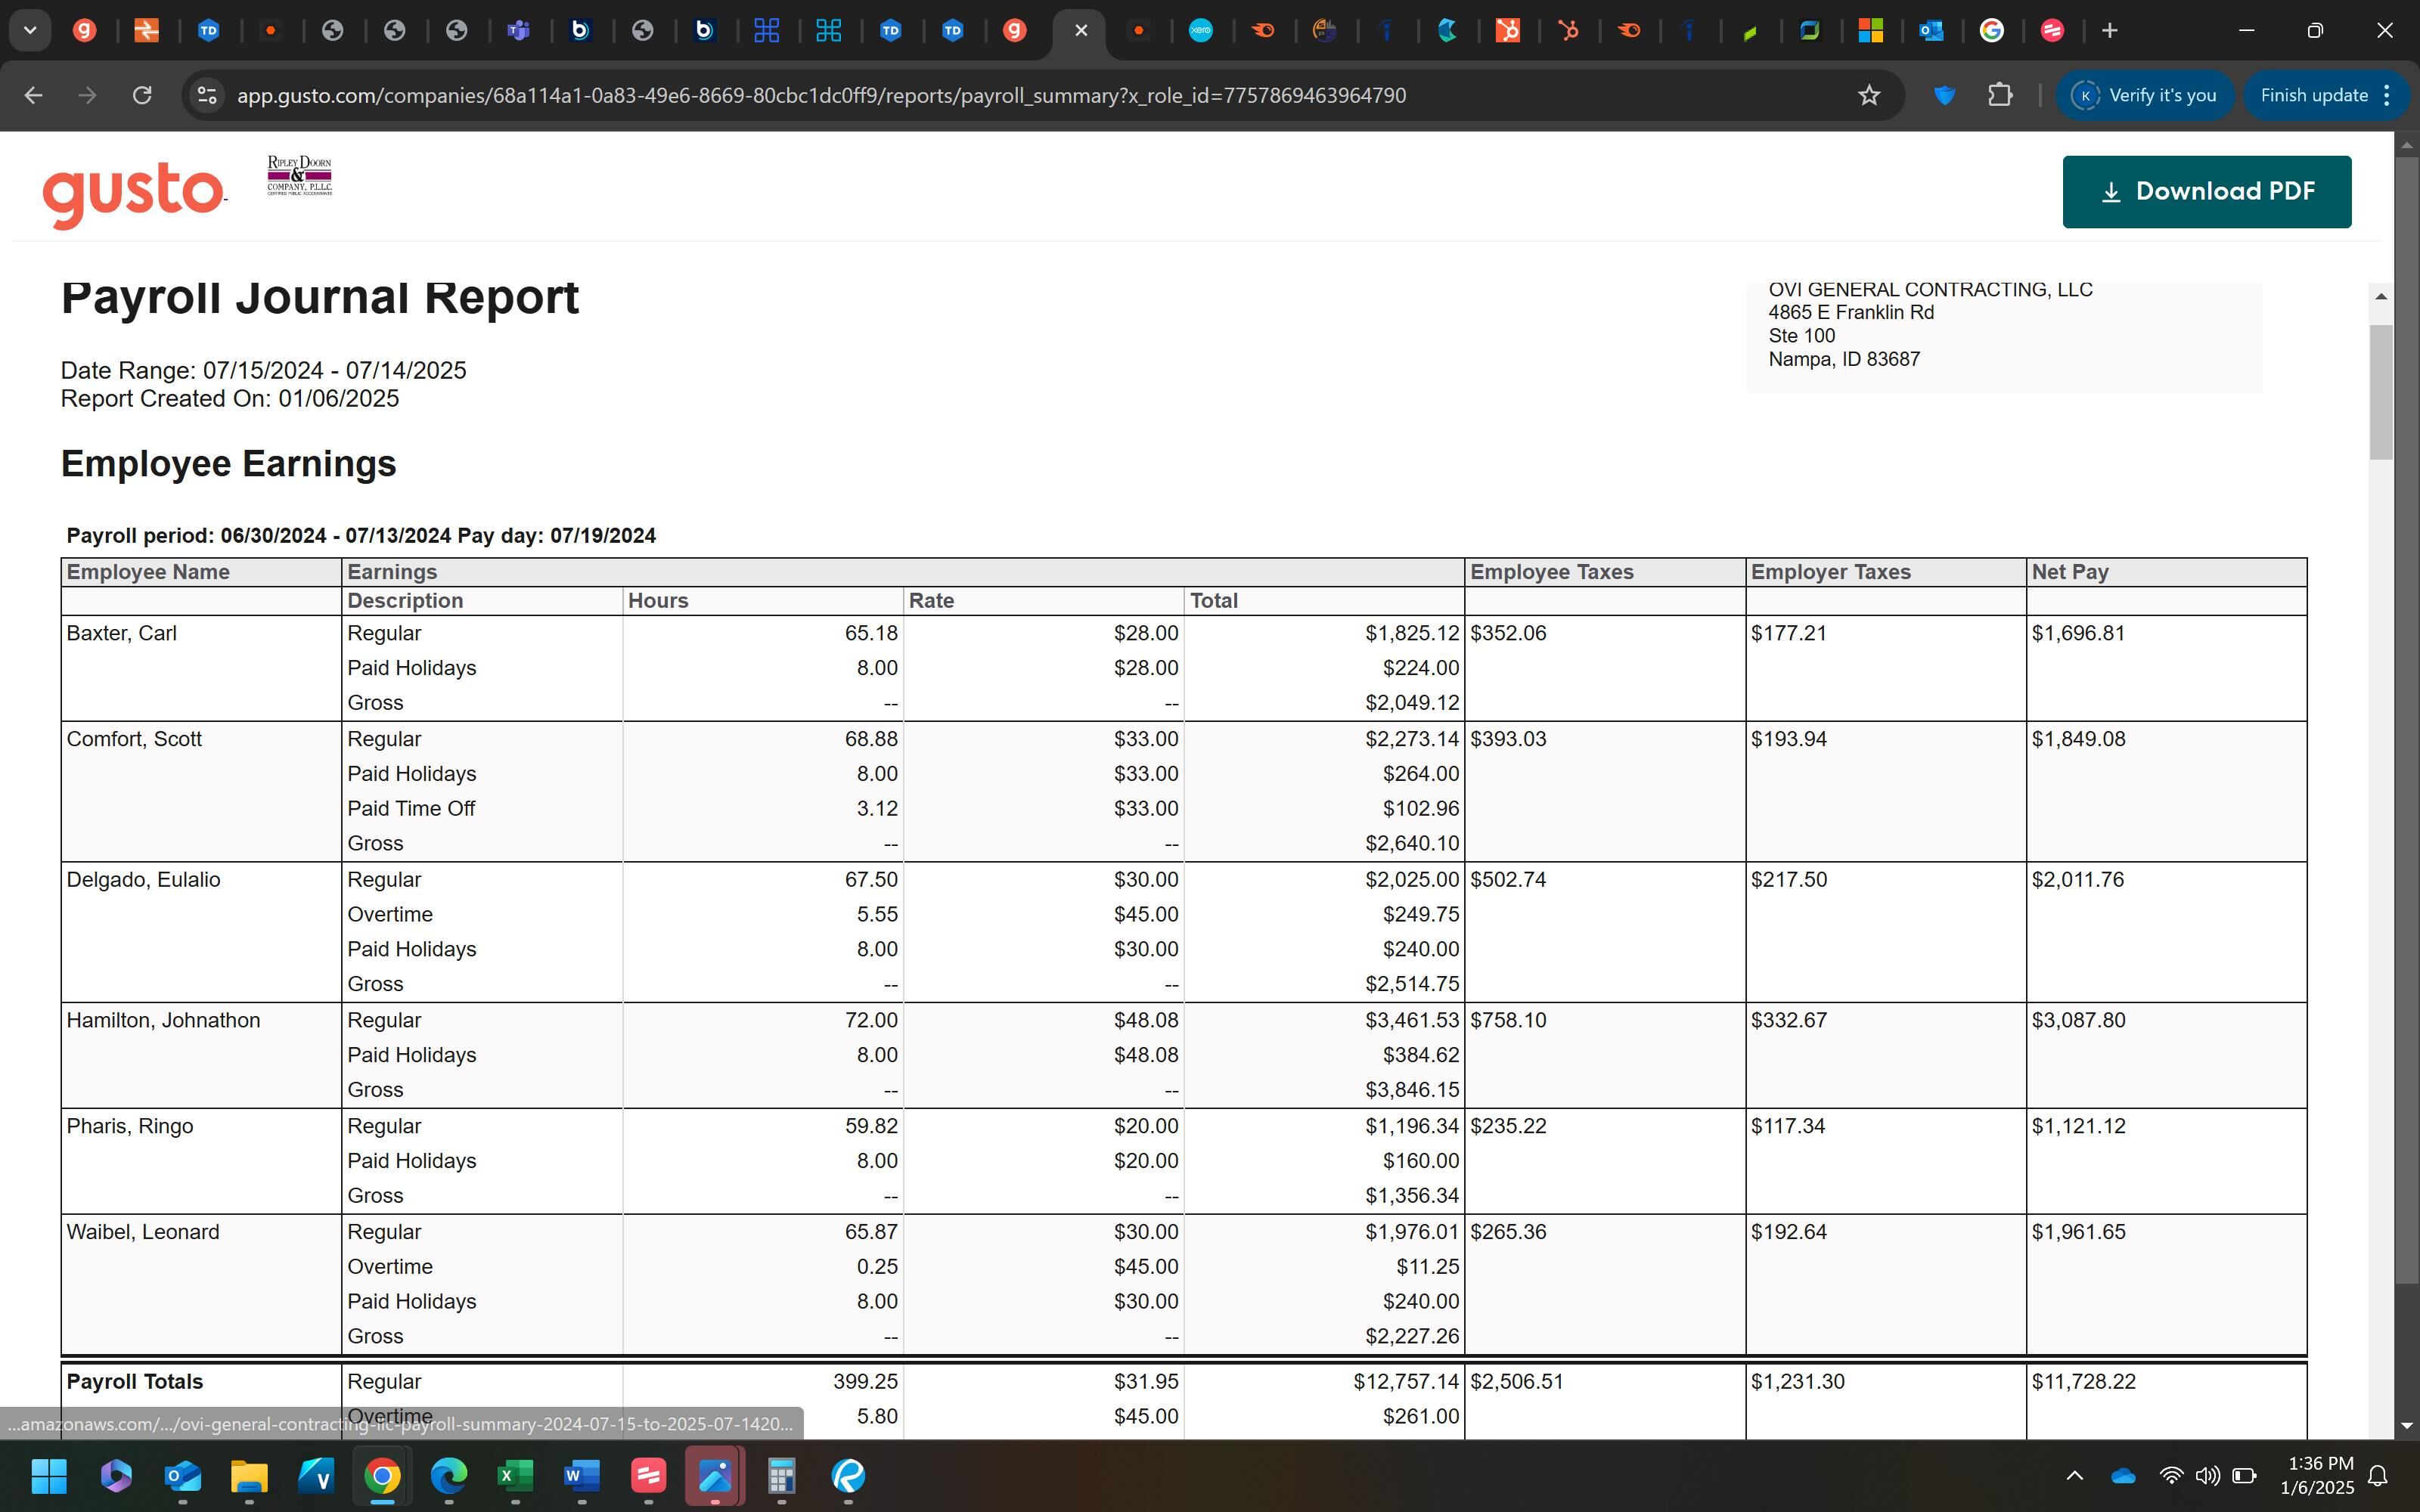The height and width of the screenshot is (1512, 2420).
Task: Open the browser Extensions puzzle icon
Action: click(x=1999, y=95)
